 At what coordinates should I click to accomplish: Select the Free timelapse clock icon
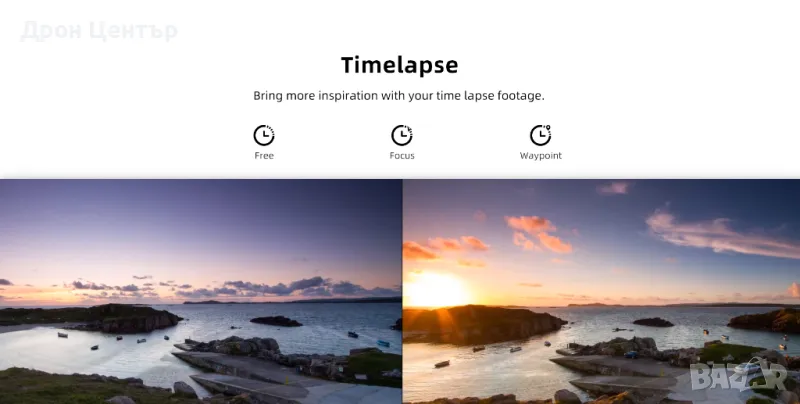264,135
